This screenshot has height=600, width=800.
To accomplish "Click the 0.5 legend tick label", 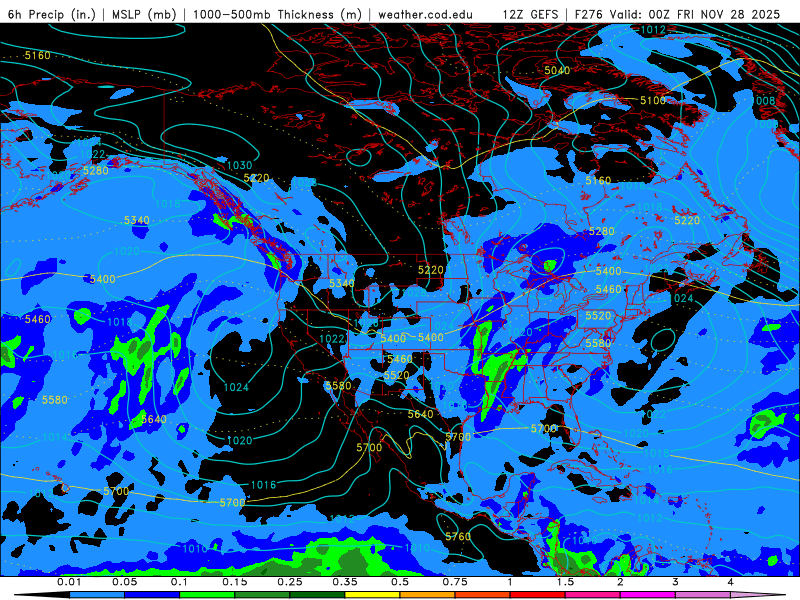I will [399, 582].
